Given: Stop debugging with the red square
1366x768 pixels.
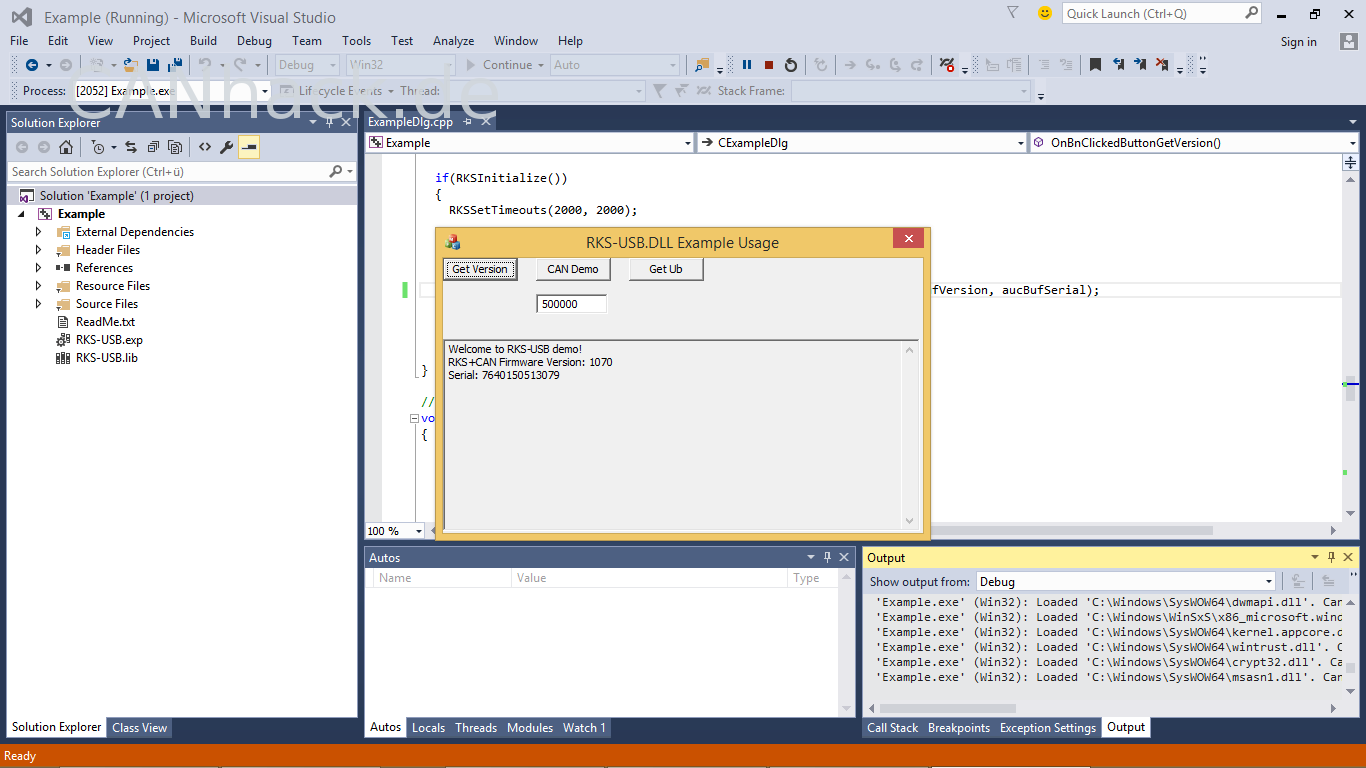Looking at the screenshot, I should coord(769,65).
